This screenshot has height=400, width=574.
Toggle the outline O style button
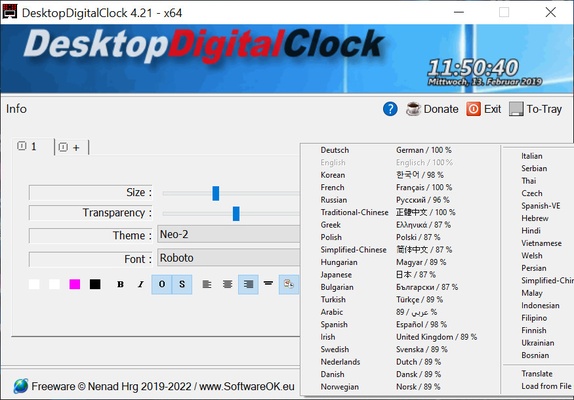coord(162,284)
